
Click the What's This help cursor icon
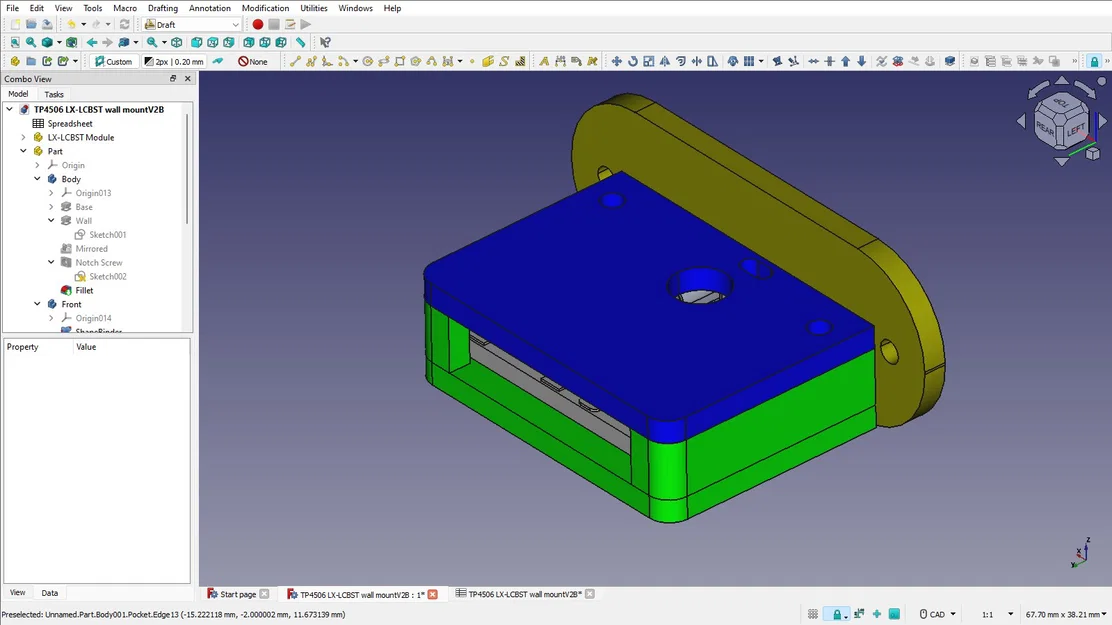[325, 43]
